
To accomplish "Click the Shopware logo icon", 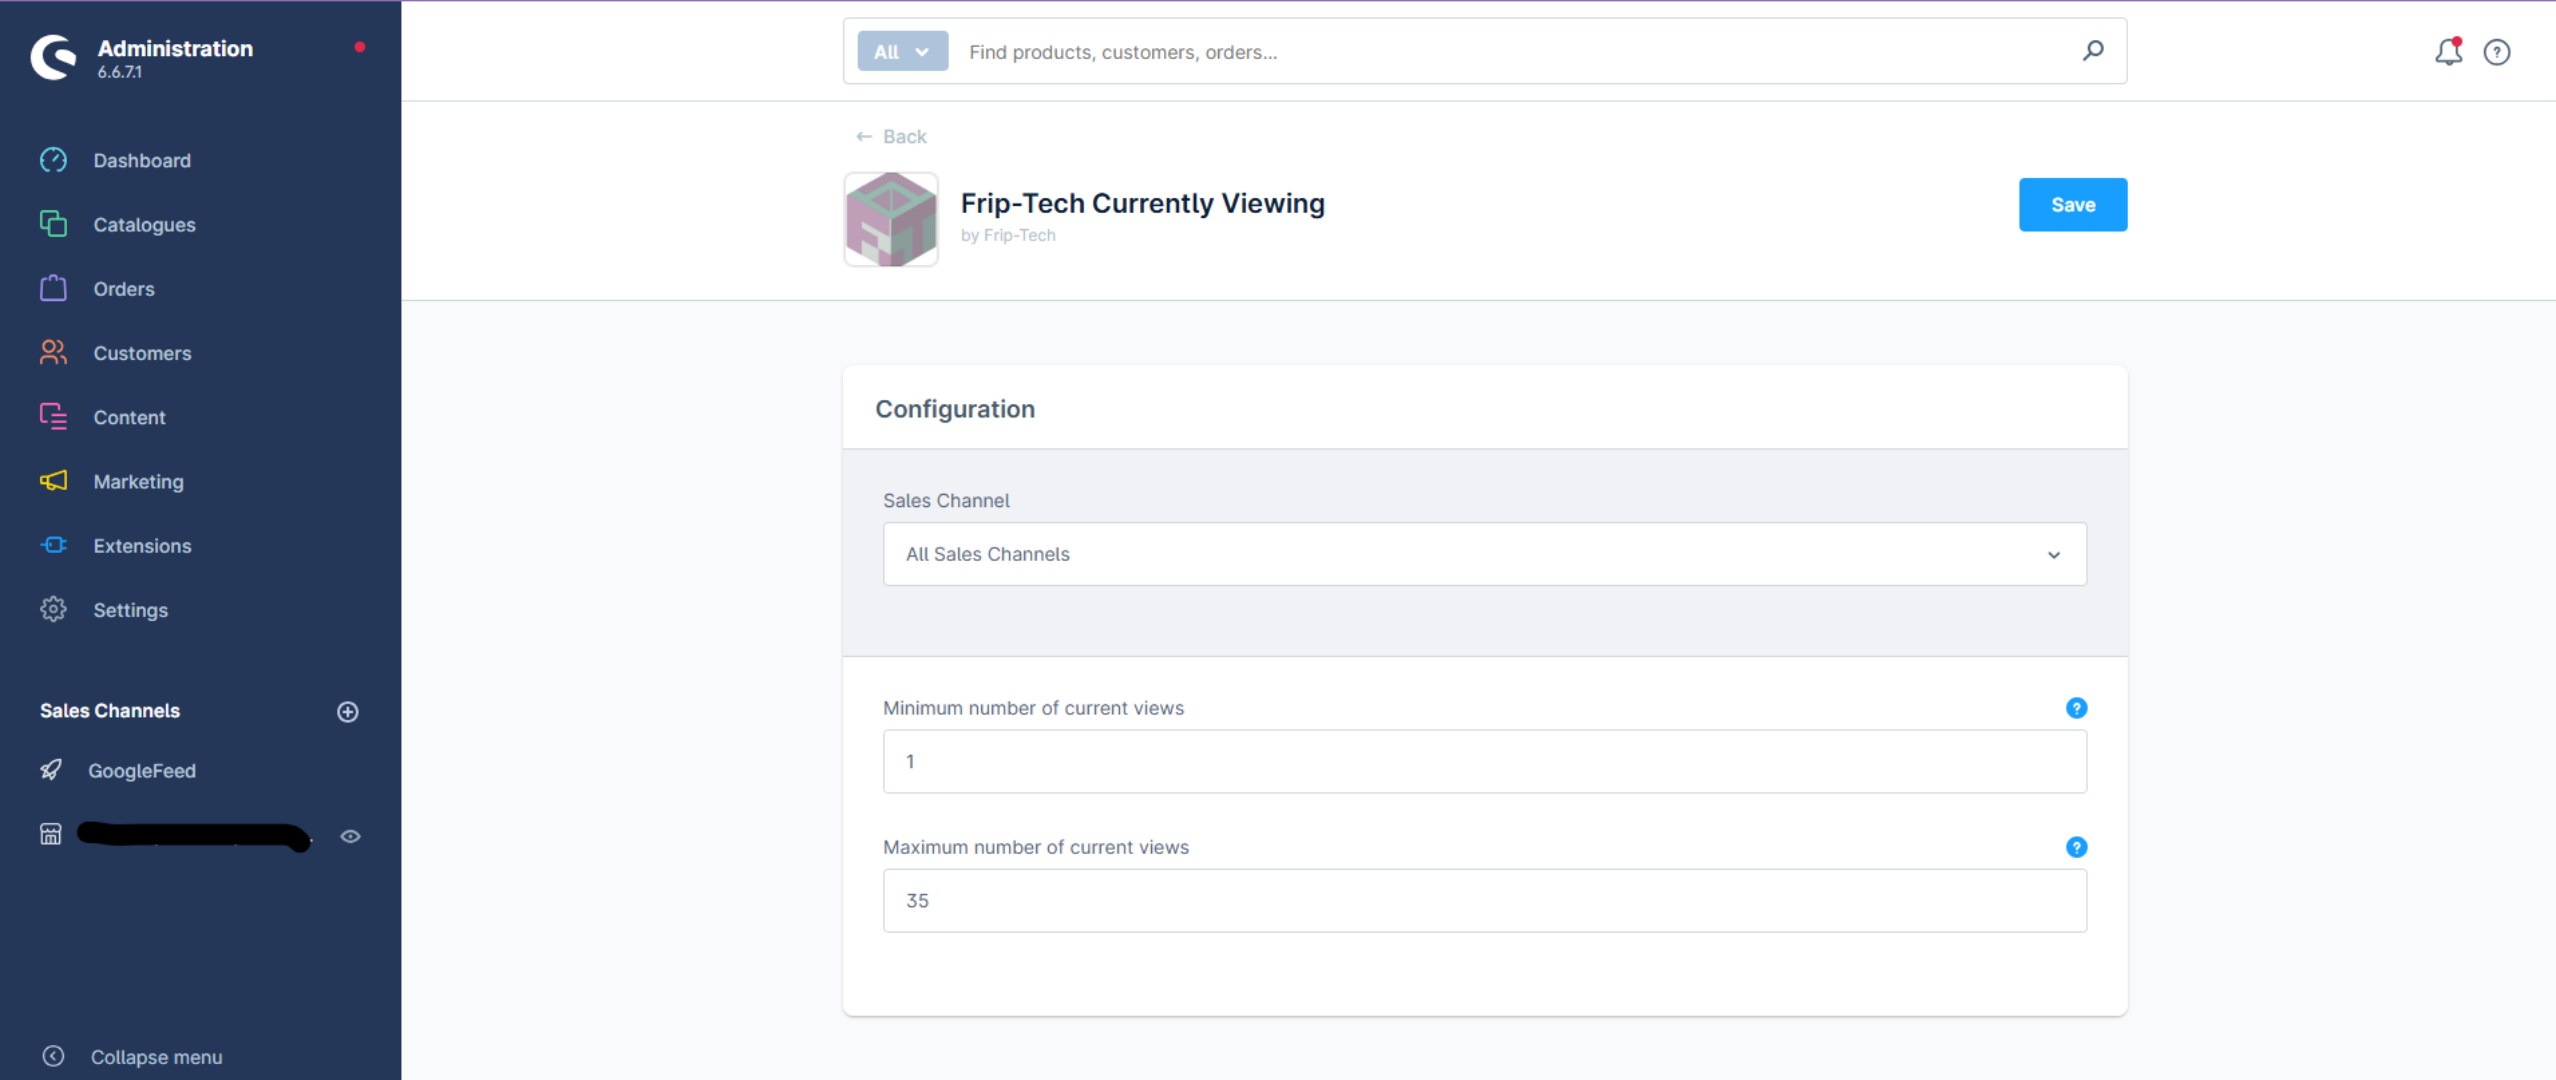I will tap(53, 57).
